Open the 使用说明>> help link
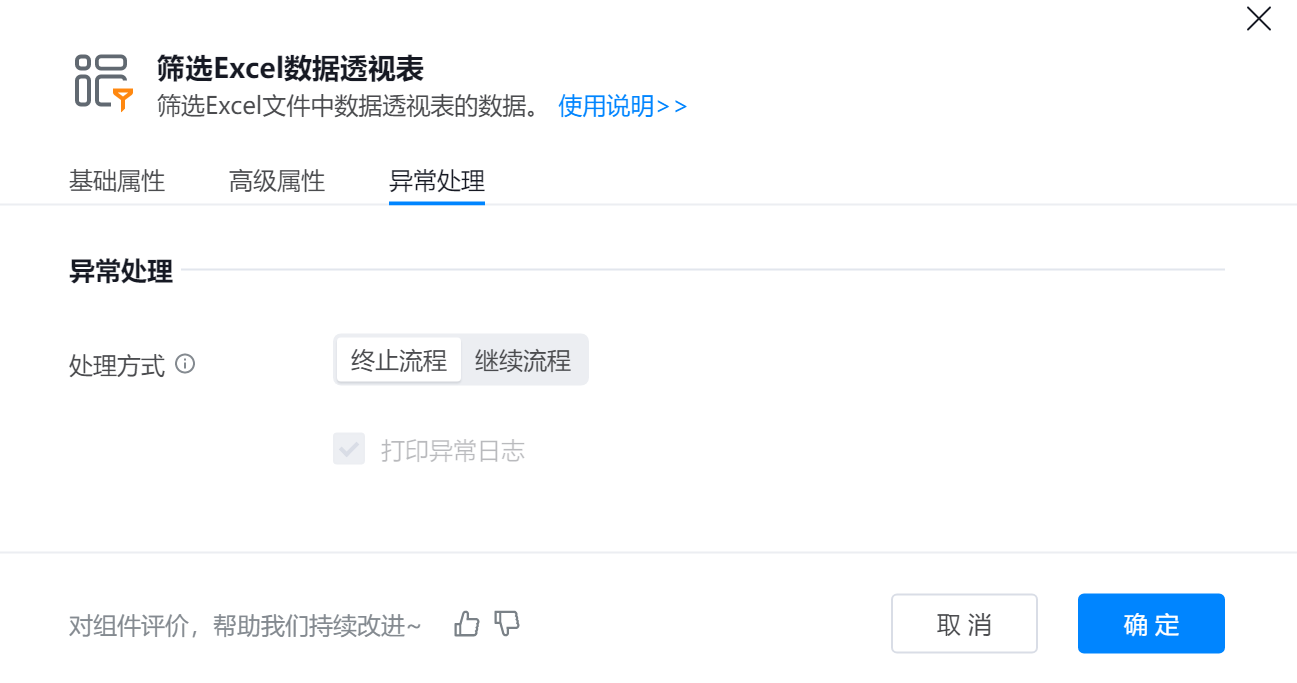Image resolution: width=1297 pixels, height=683 pixels. (x=622, y=106)
